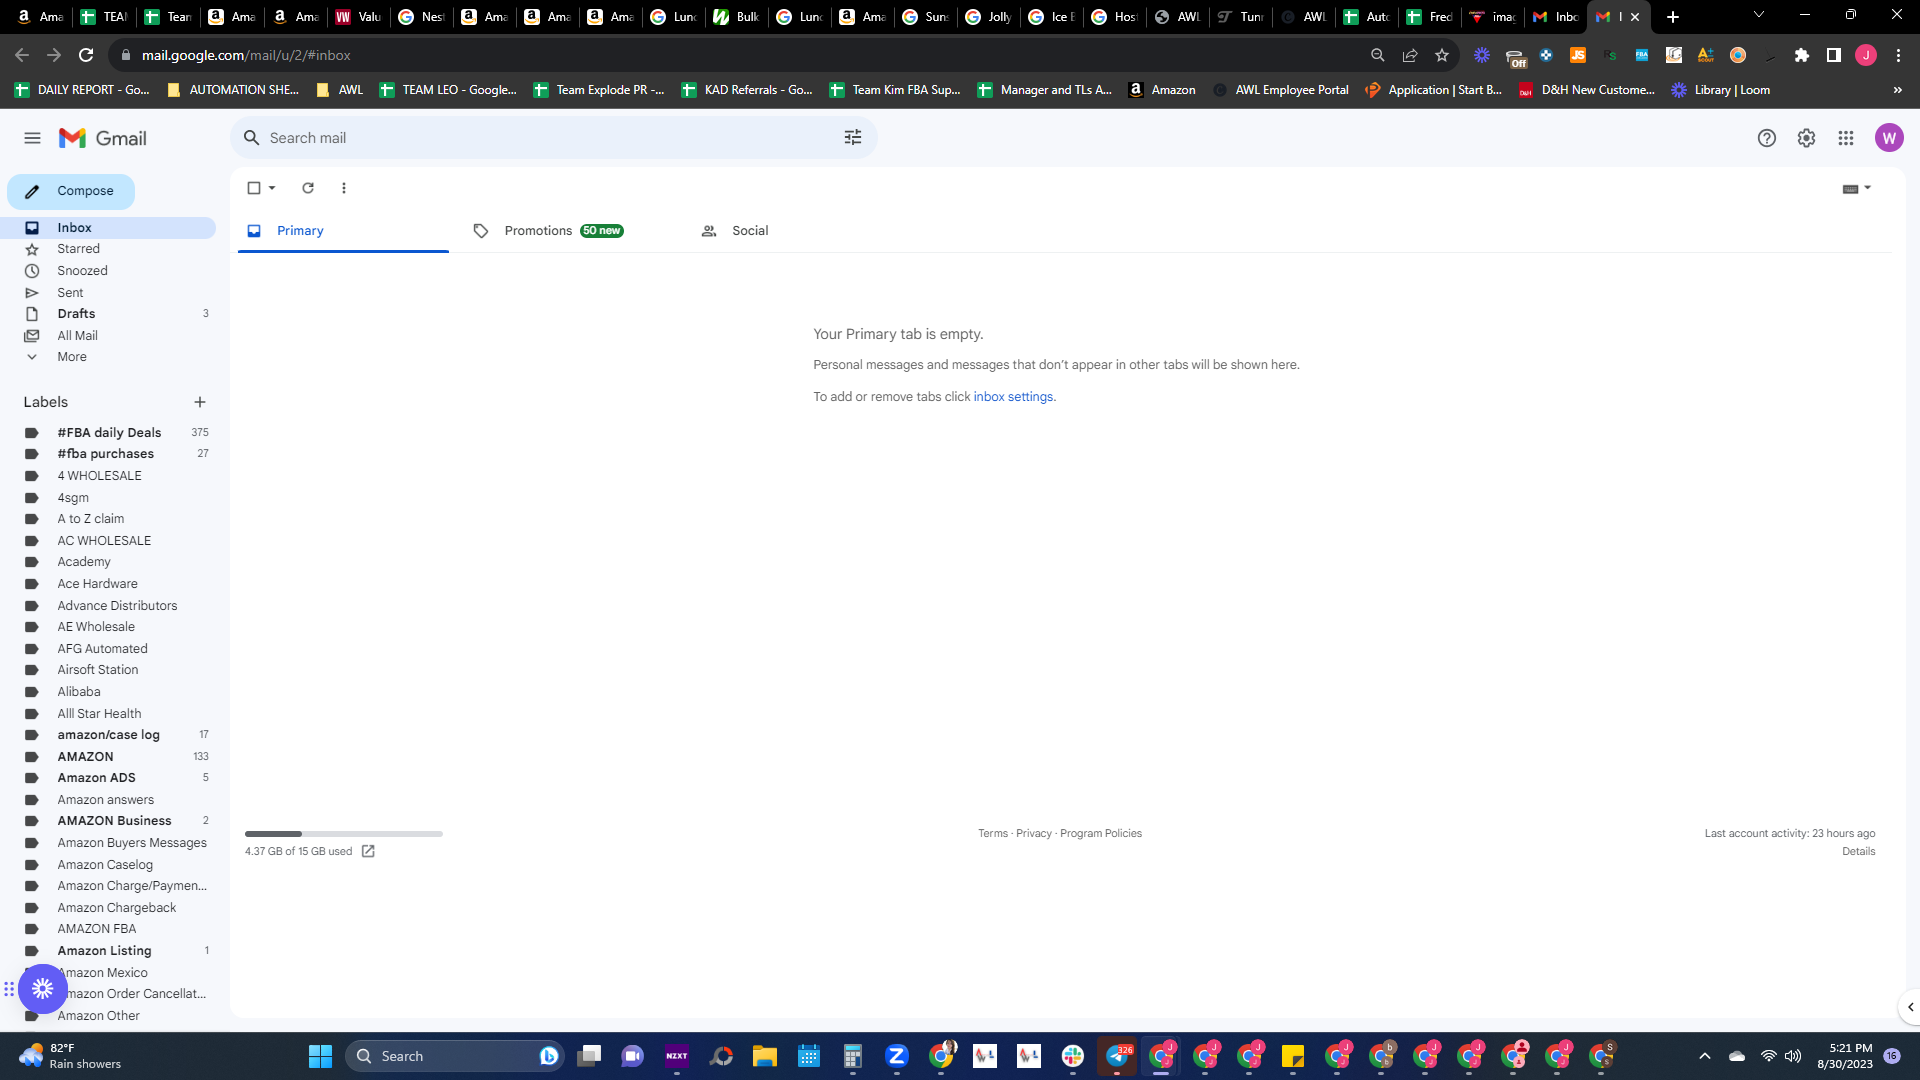Open the Drafts folder
Screen dimensions: 1920x1080
(x=108, y=314)
